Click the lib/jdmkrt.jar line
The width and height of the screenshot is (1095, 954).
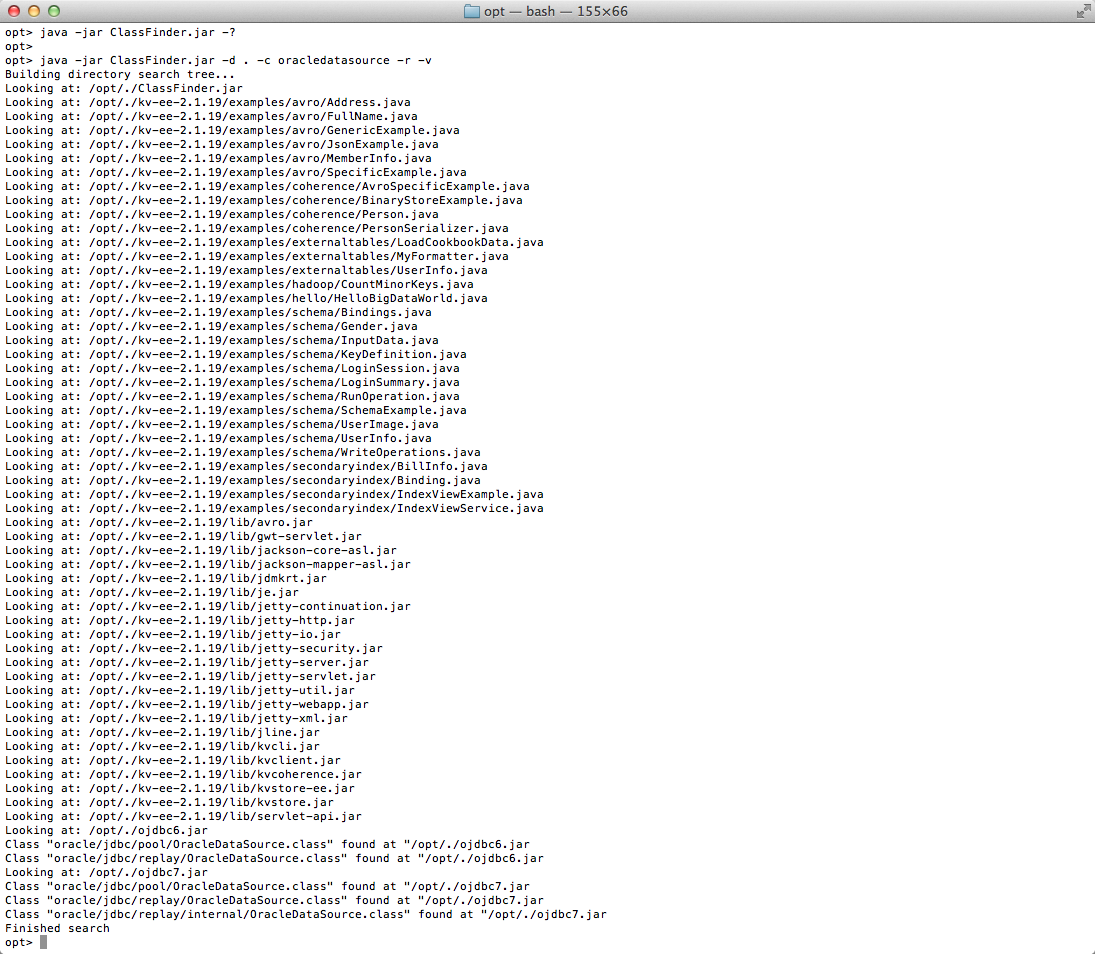tap(166, 578)
